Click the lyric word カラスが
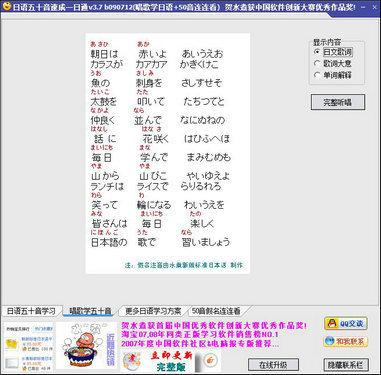This screenshot has height=375, width=381. (x=107, y=64)
